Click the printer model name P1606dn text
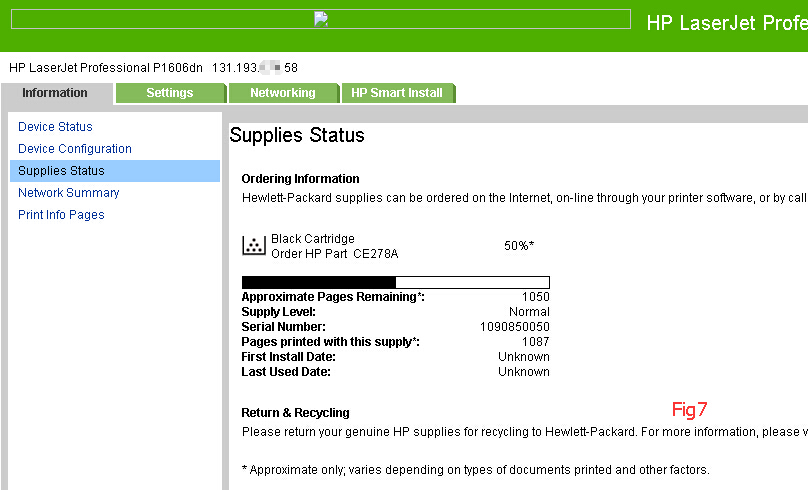This screenshot has width=808, height=490. point(106,67)
